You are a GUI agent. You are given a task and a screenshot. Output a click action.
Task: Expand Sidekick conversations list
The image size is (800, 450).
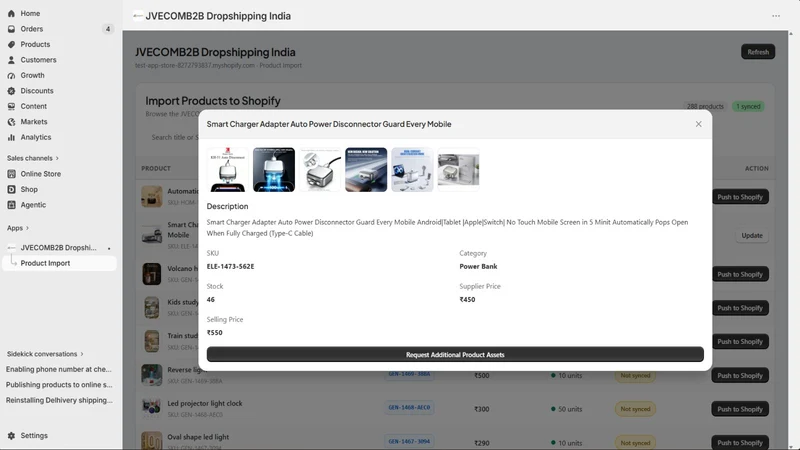45,354
